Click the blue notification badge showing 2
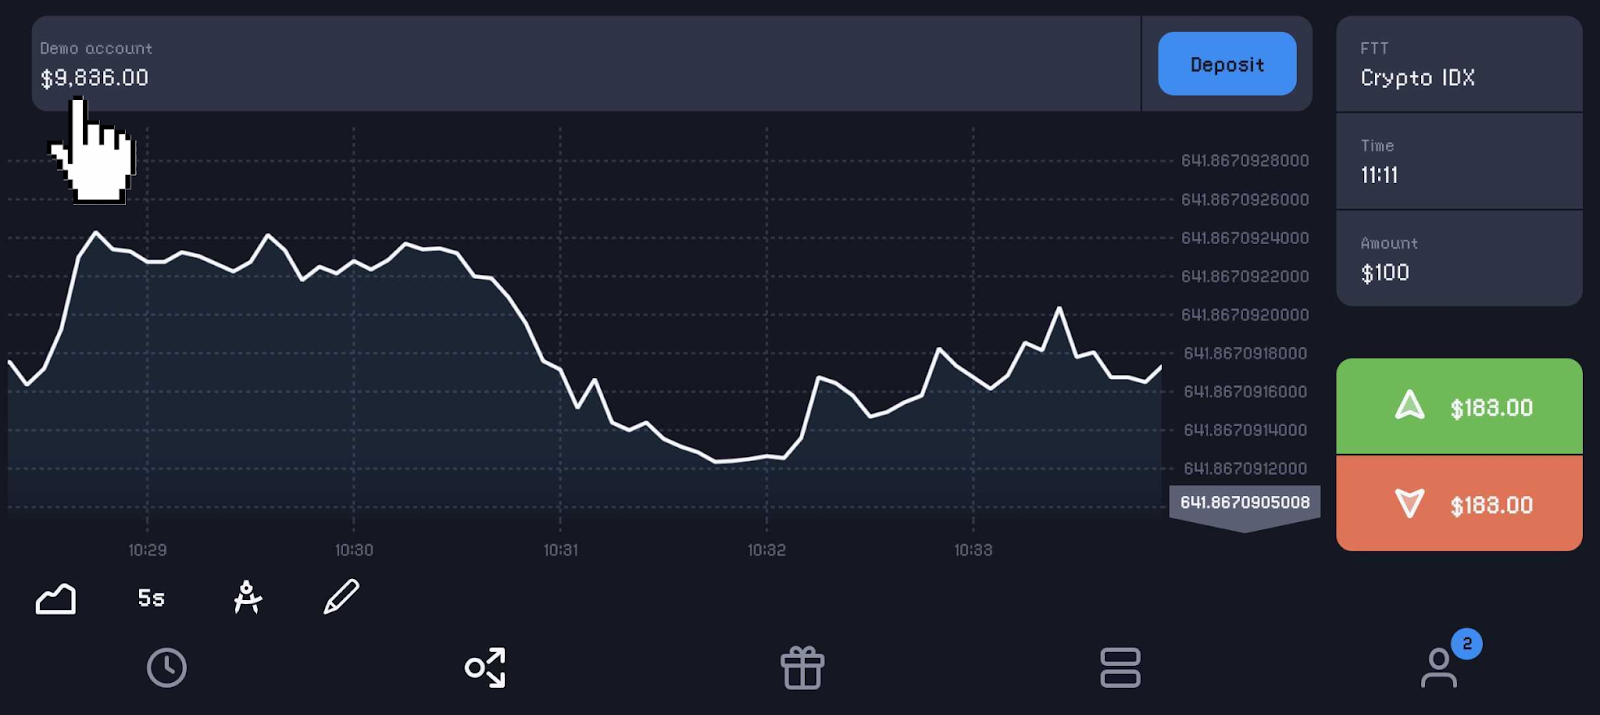 (1466, 644)
